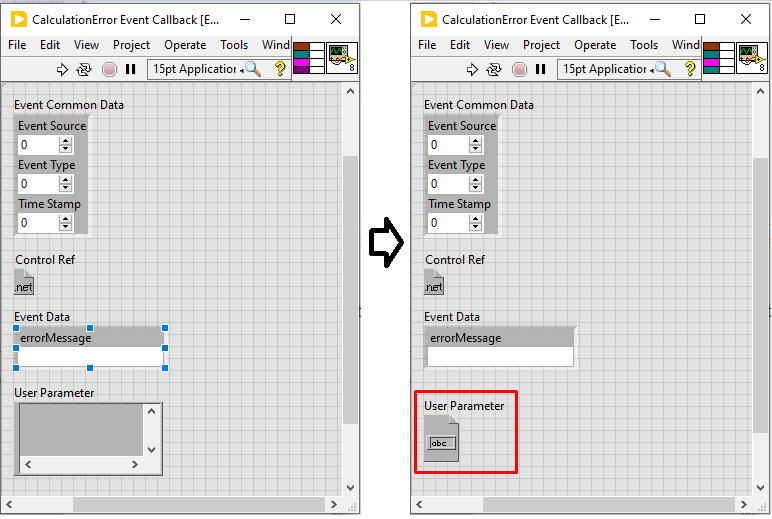
Task: Click LabVIEW title bar icon of left window
Action: (19, 20)
